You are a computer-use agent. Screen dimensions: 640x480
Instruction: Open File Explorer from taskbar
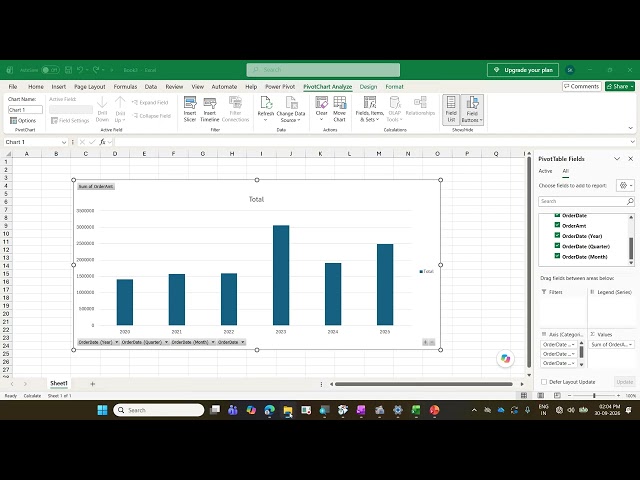(x=288, y=410)
